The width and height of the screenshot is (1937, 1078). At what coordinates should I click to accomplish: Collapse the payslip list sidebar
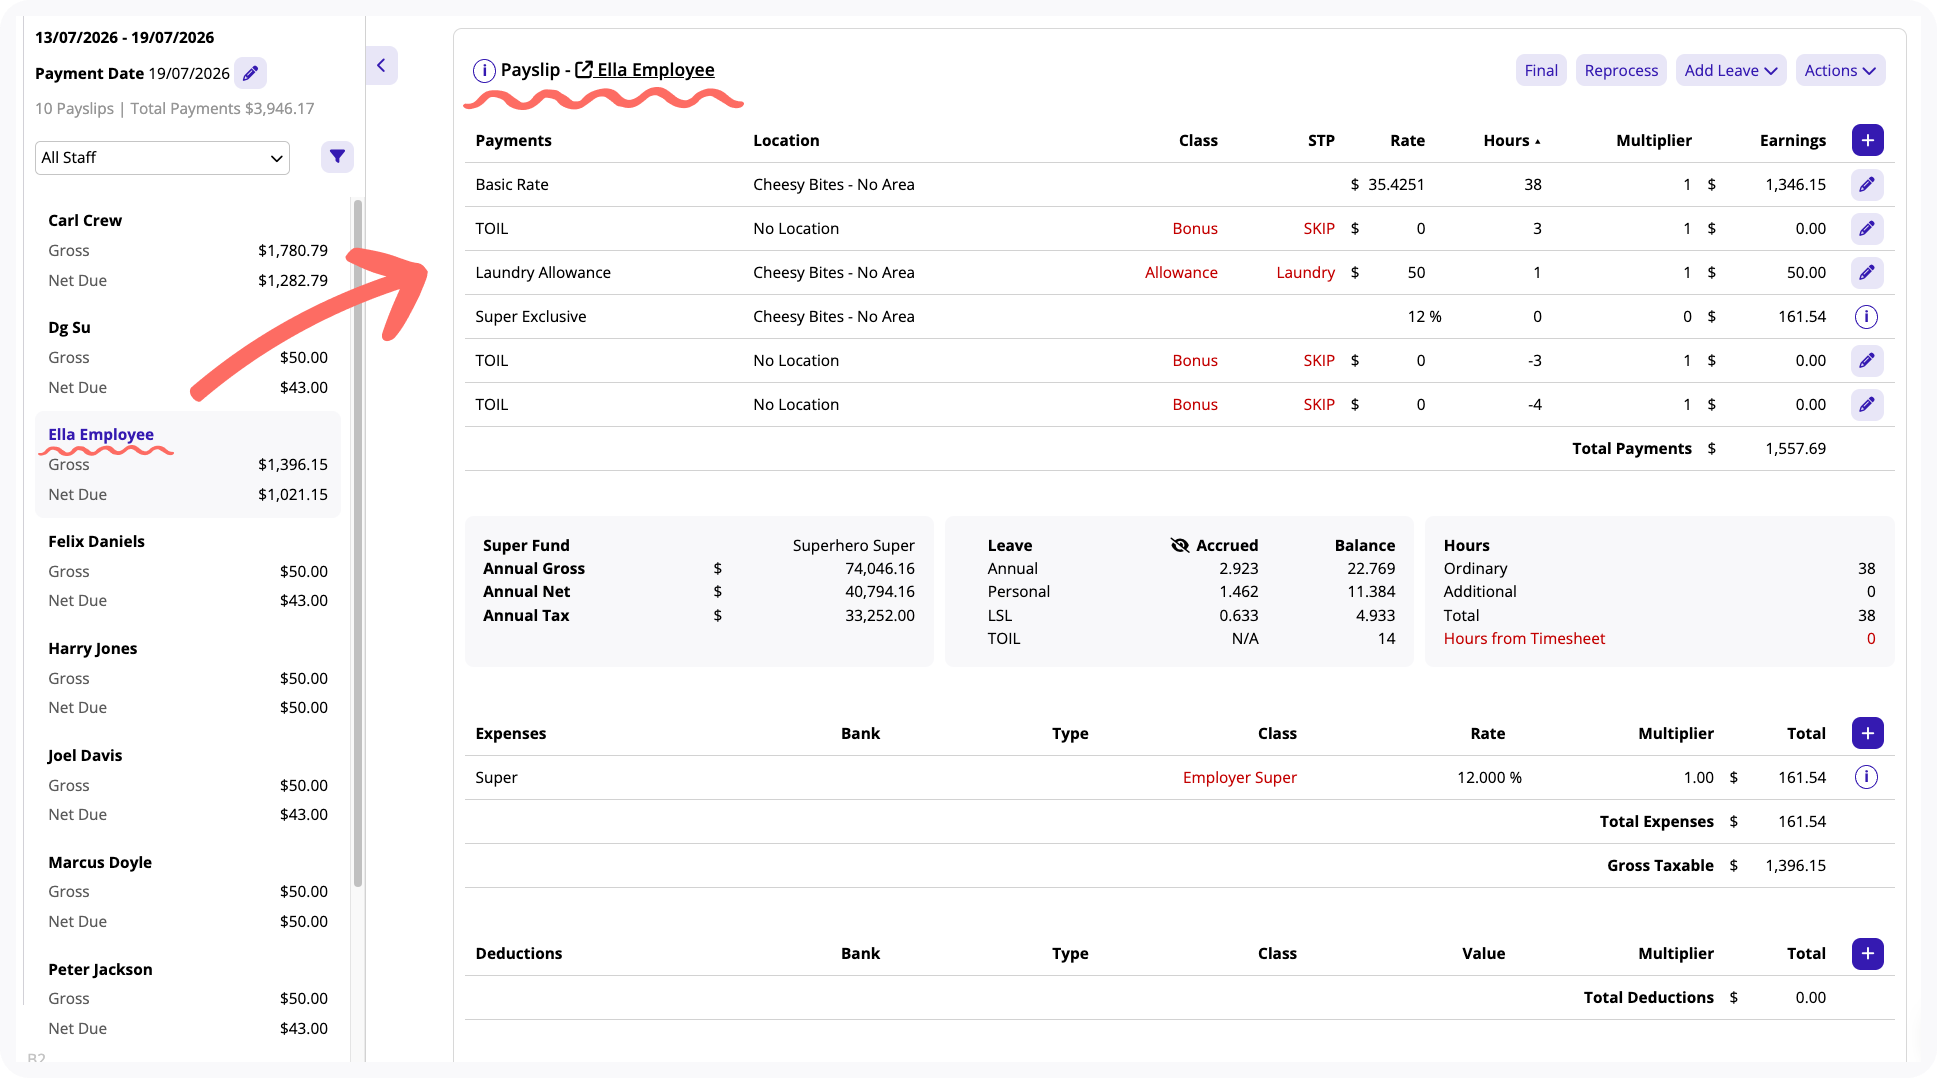pos(381,66)
